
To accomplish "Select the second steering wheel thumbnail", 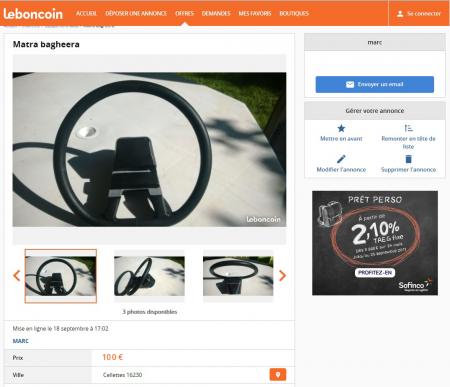I will pyautogui.click(x=149, y=276).
